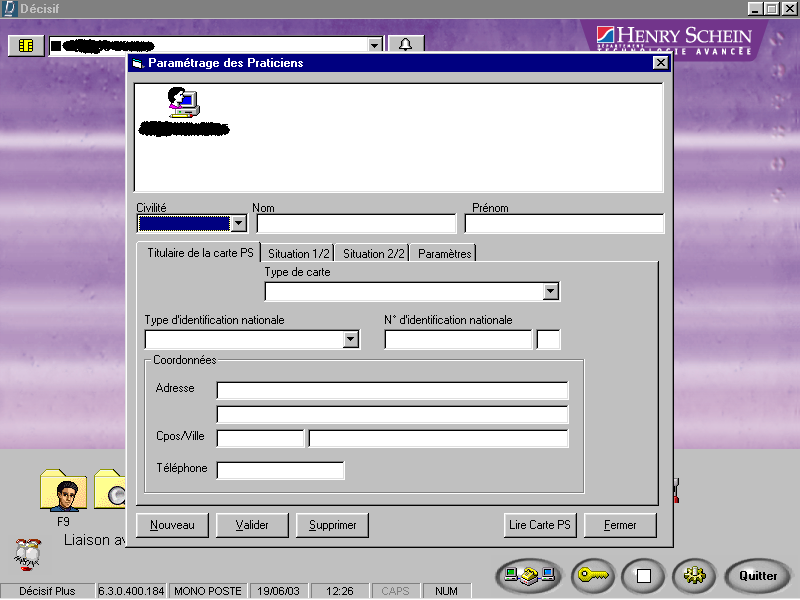Screen dimensions: 800x600
Task: Expand the Civilité dropdown
Action: click(x=238, y=223)
